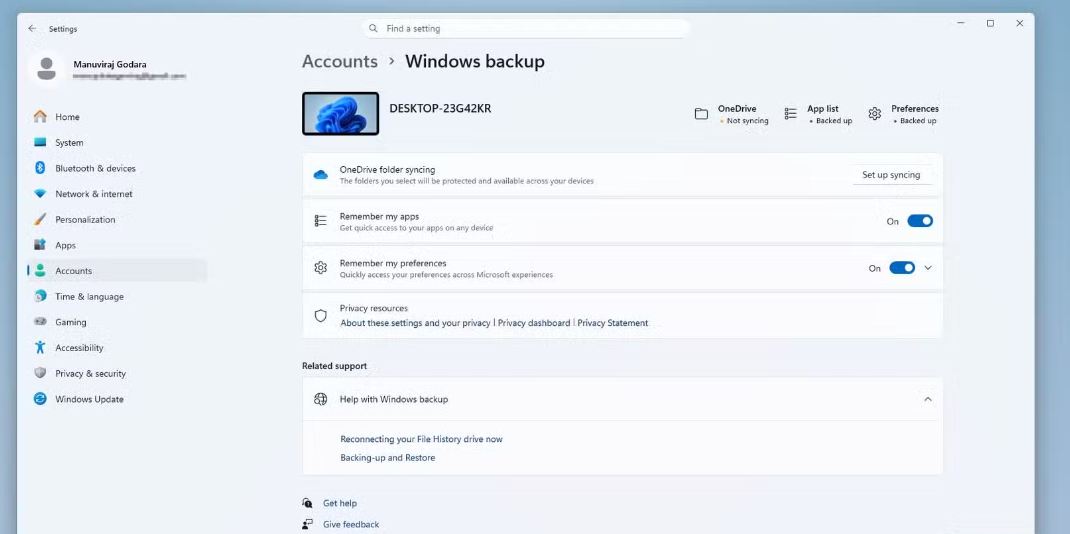
Task: Click the Windows Update sync icon
Action: (40, 399)
